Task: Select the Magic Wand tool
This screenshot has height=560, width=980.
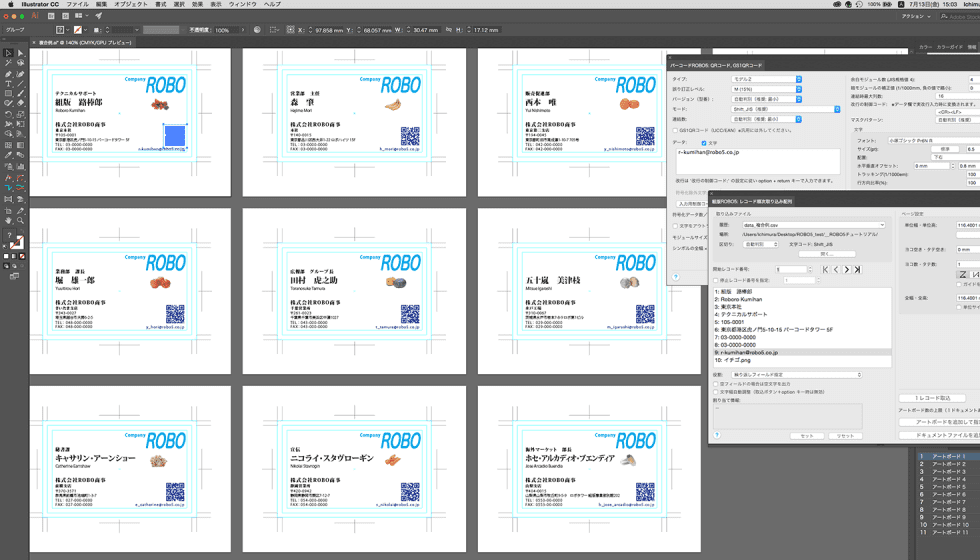Action: (8, 63)
